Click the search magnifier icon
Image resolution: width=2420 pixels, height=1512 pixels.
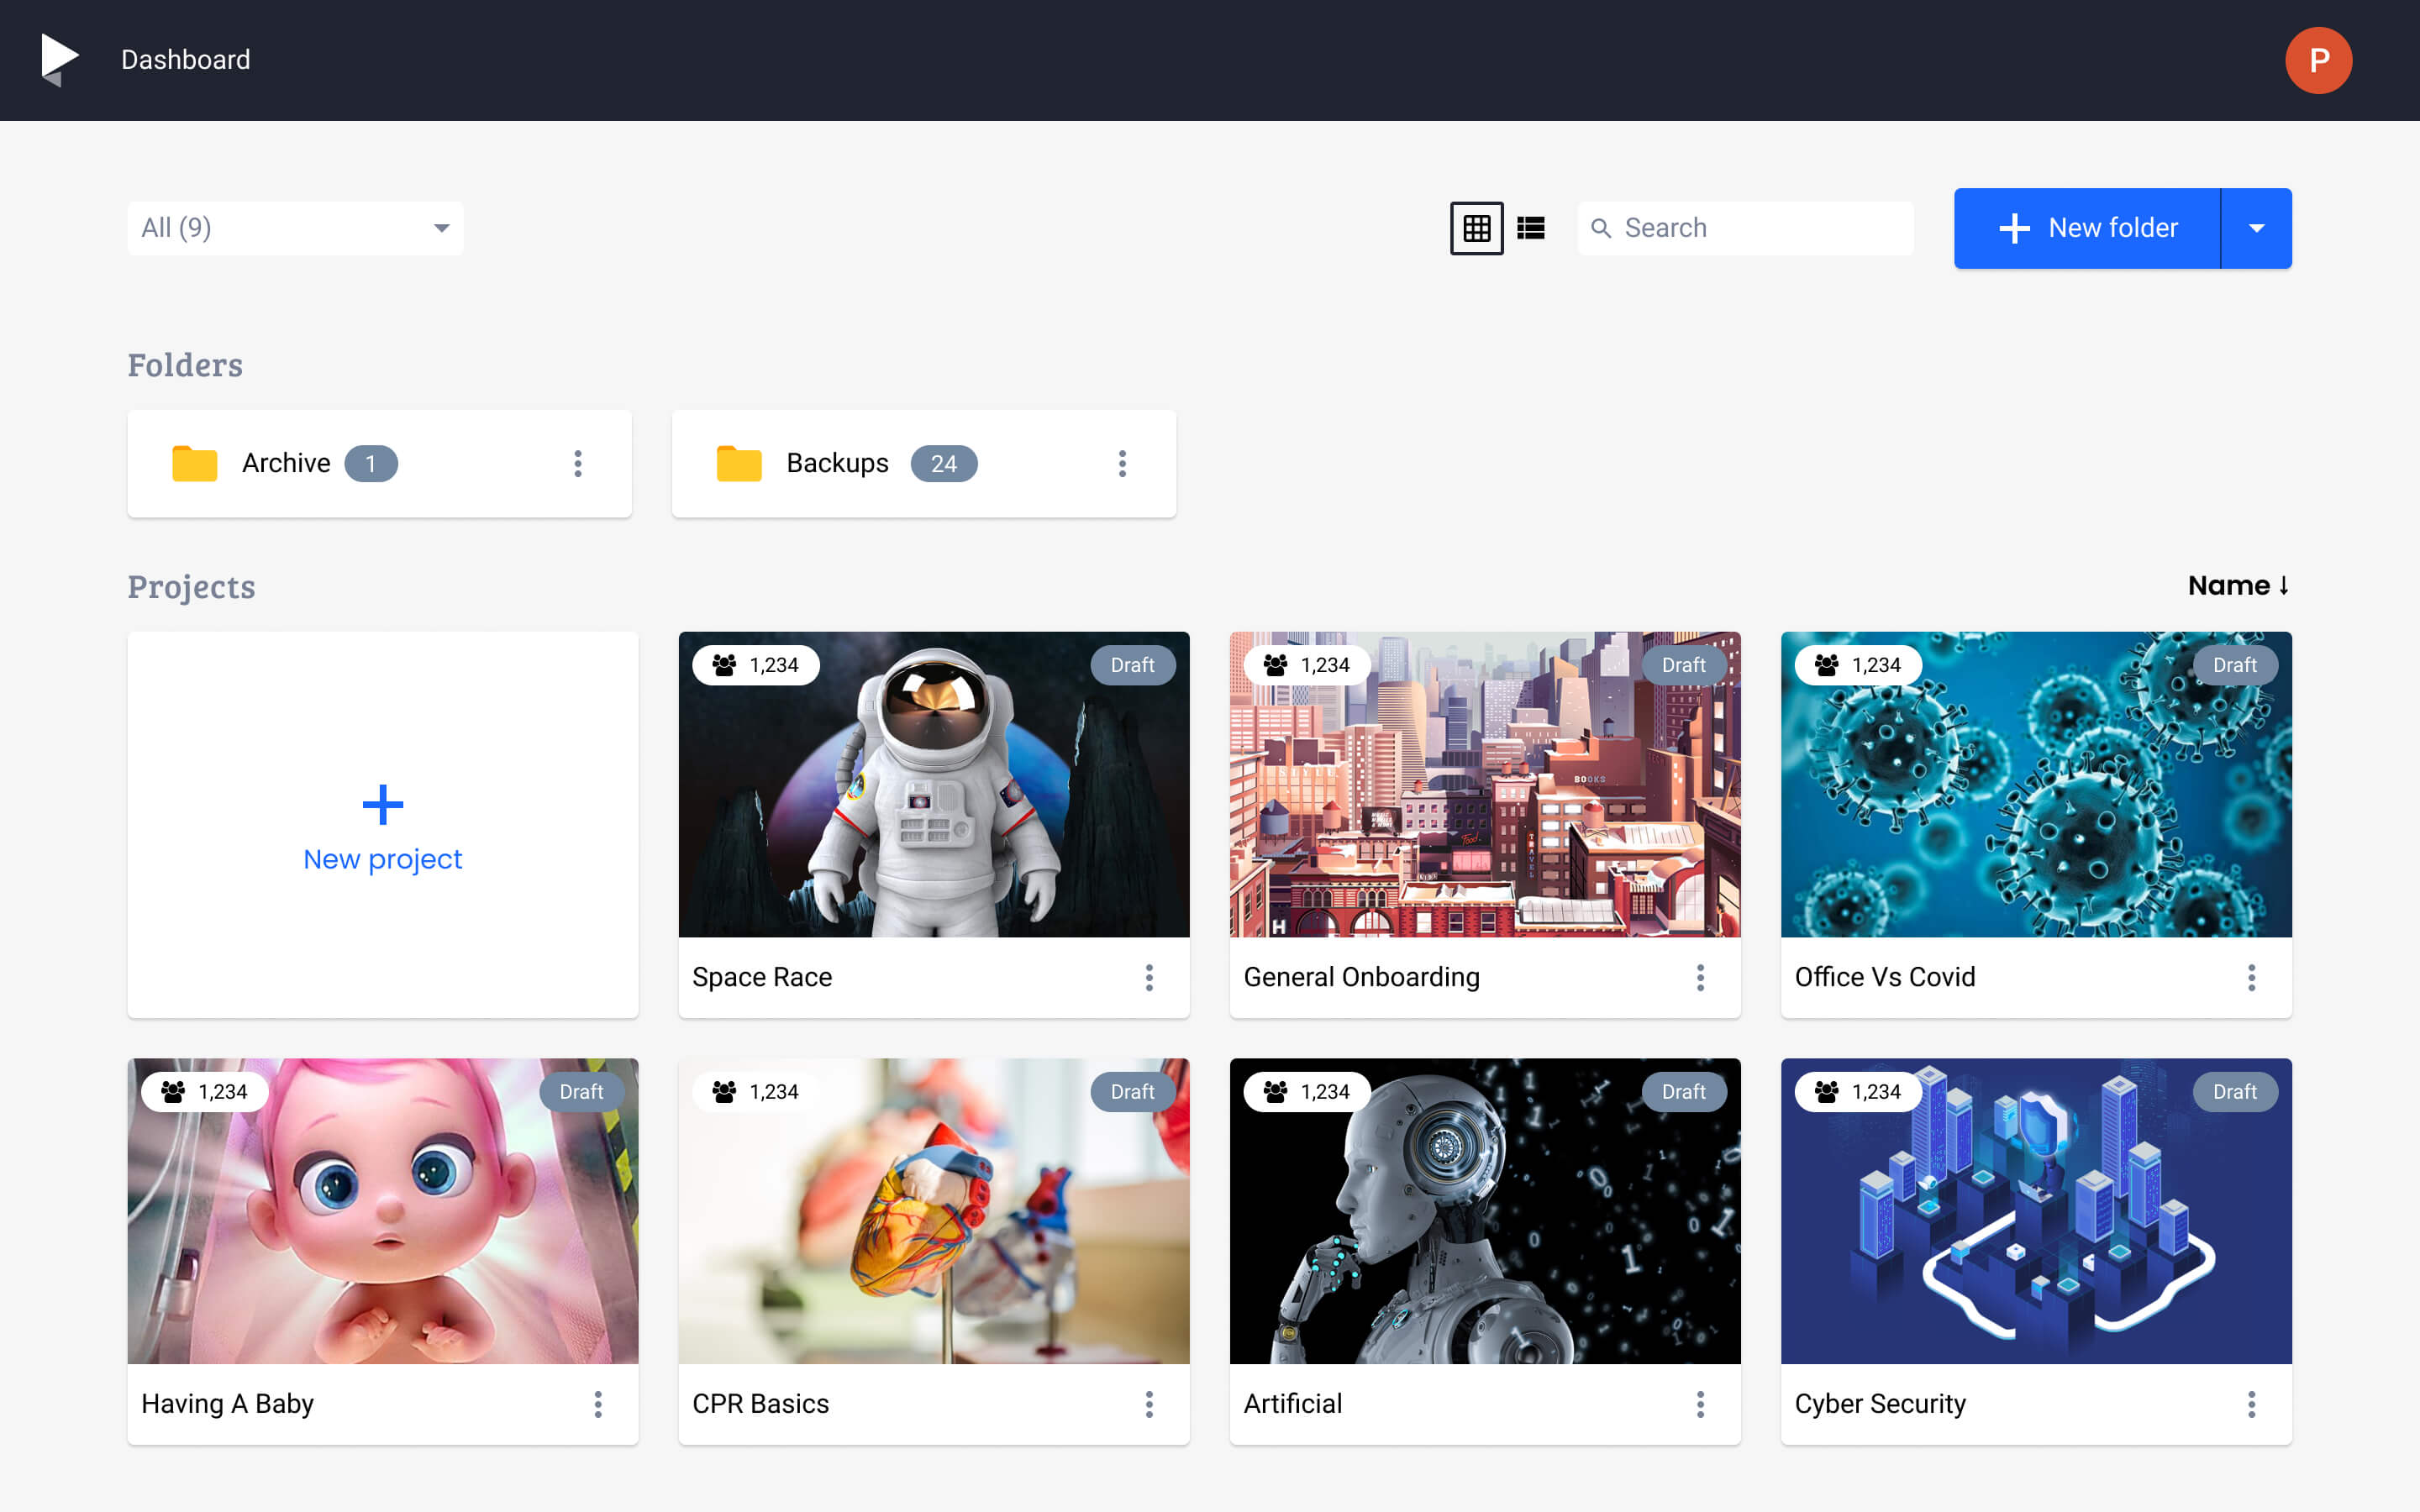1600,228
